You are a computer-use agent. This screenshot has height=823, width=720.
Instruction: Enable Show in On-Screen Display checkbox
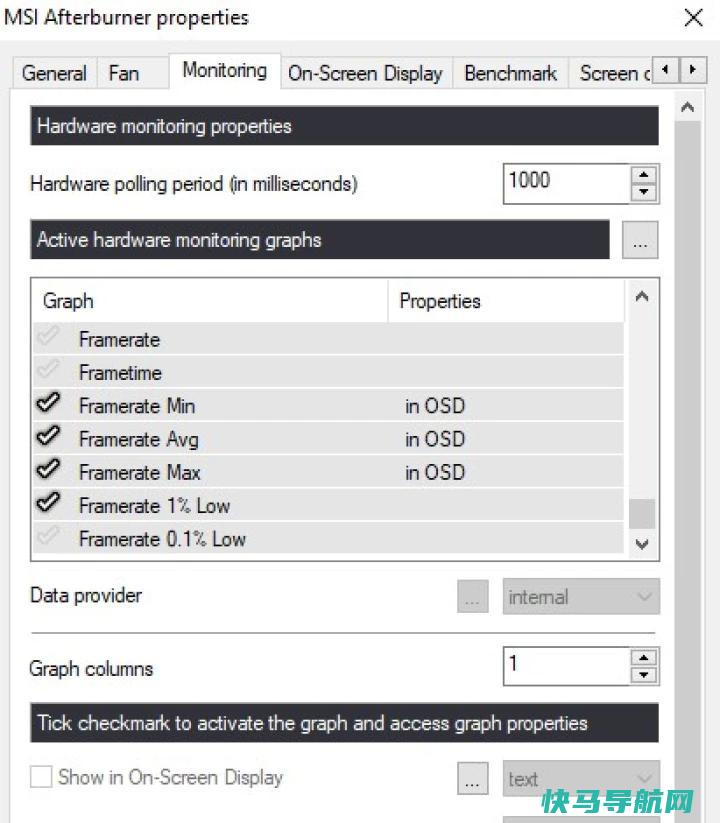(x=41, y=776)
